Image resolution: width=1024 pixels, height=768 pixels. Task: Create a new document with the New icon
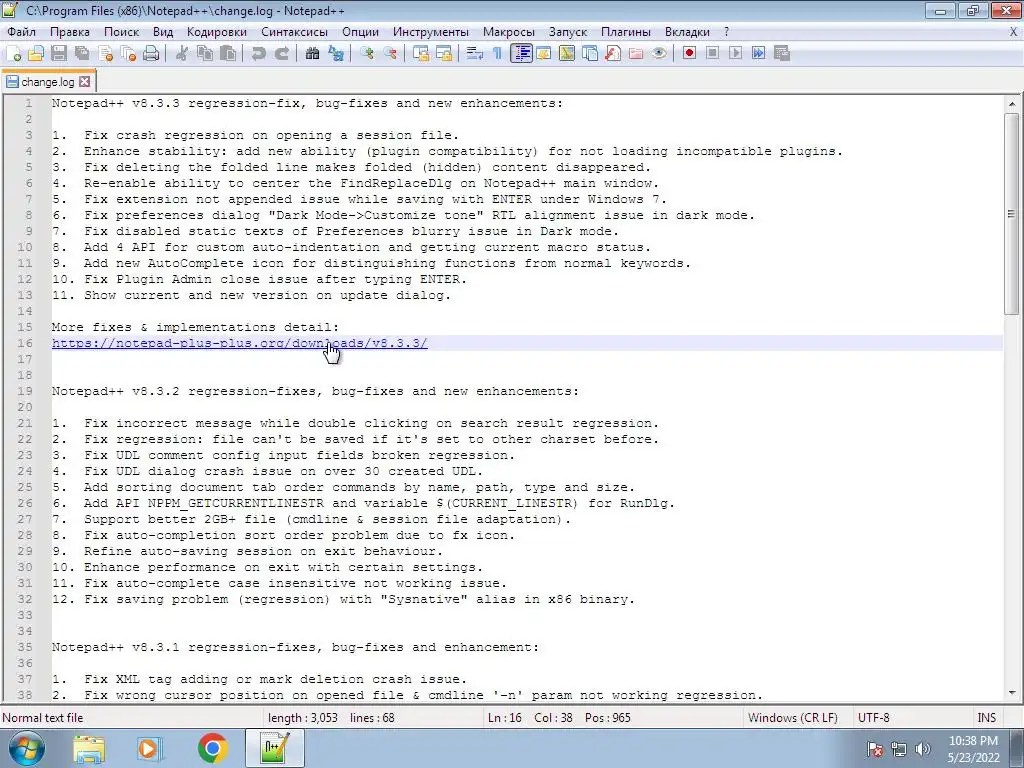click(x=14, y=54)
